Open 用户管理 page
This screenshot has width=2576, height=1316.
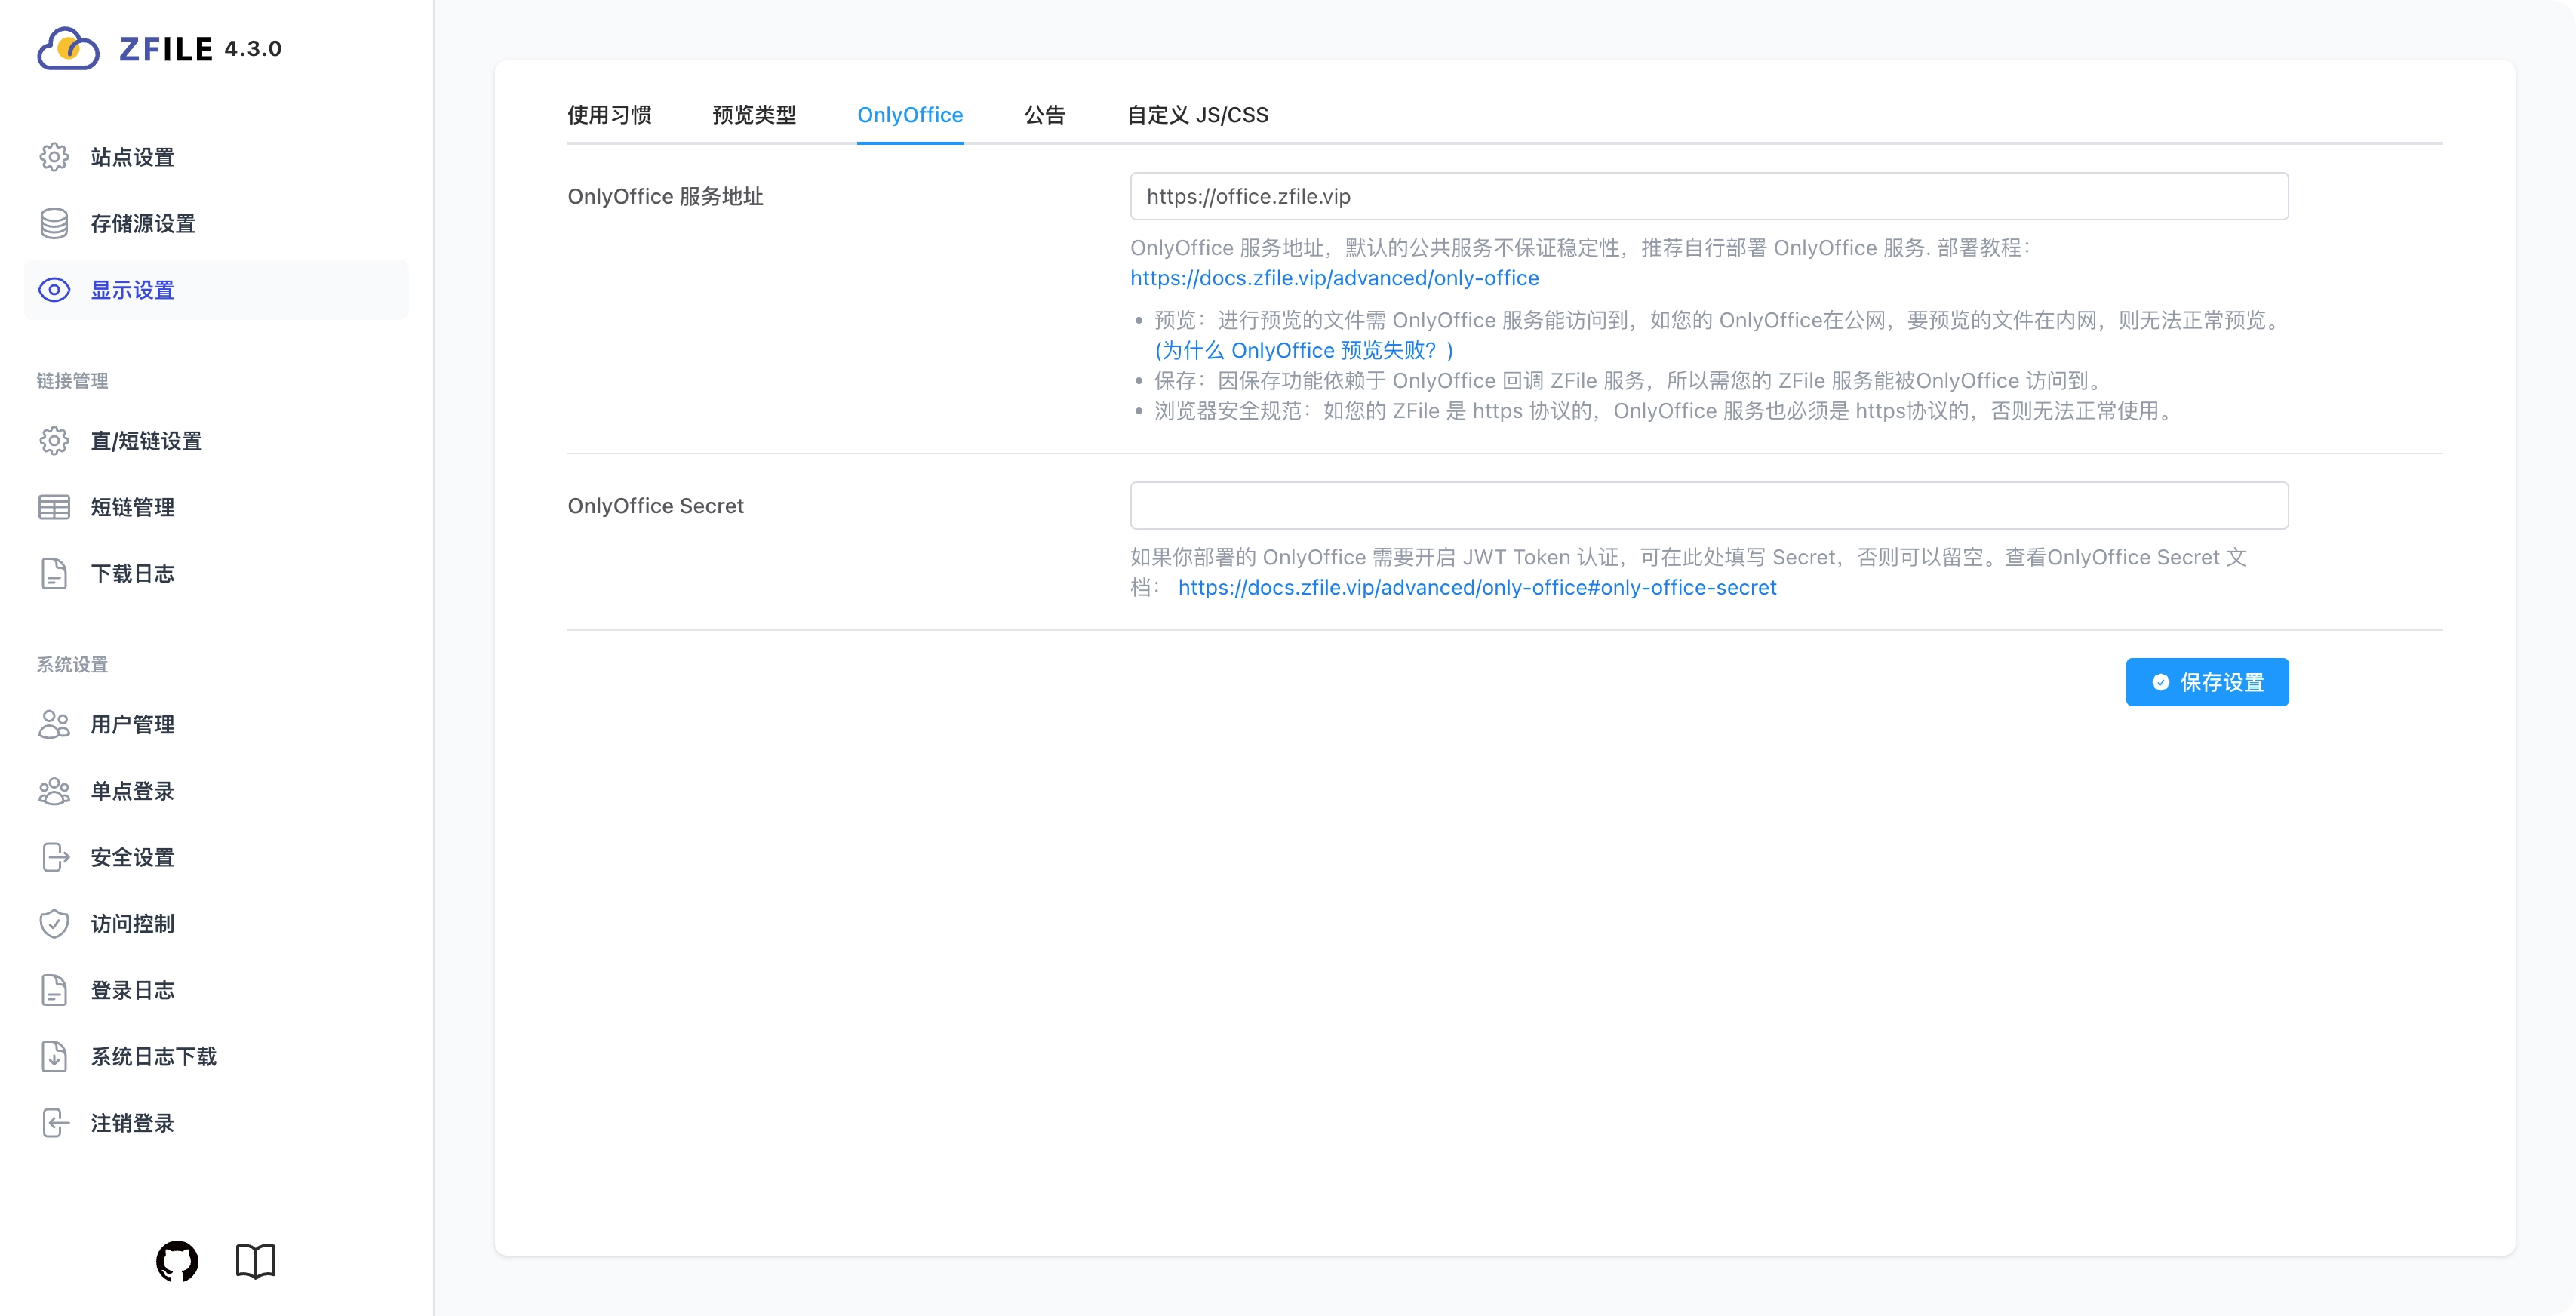216,724
